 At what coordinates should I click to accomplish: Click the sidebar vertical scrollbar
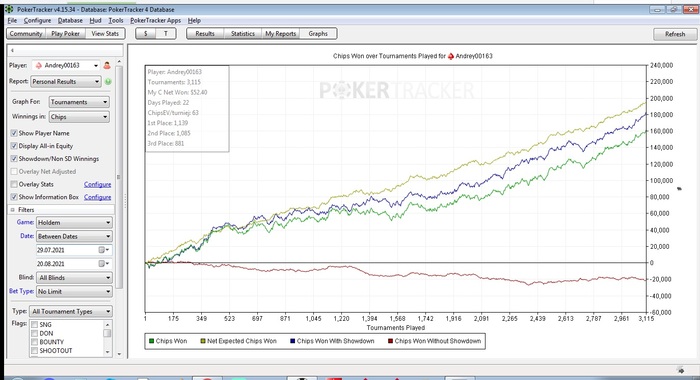[119, 176]
